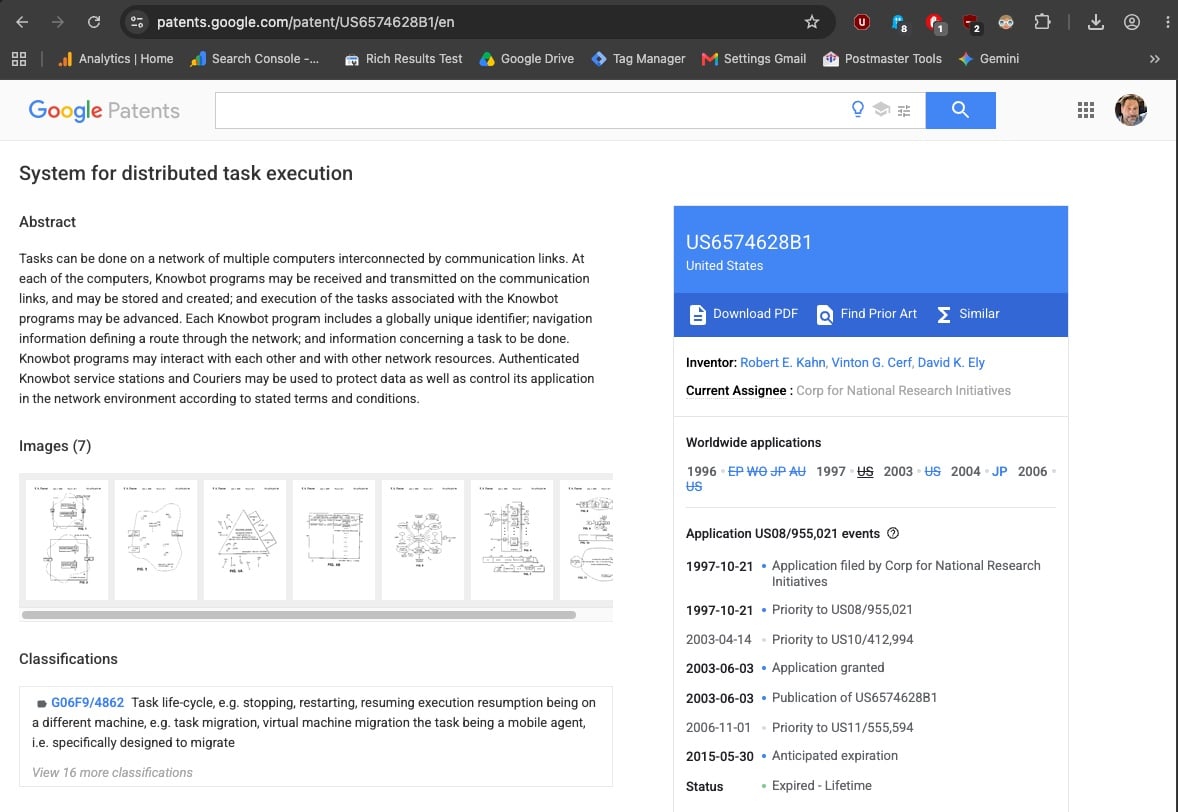The width and height of the screenshot is (1178, 812).
Task: Open the fifth patent figure thumbnail
Action: (423, 539)
